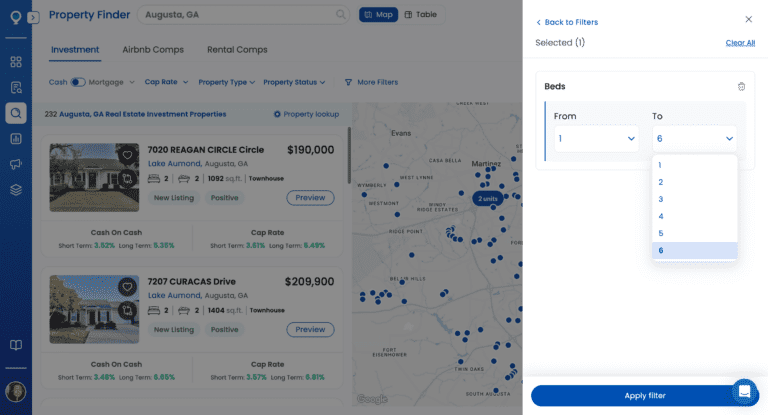The height and width of the screenshot is (415, 768).
Task: Switch to Table view
Action: 421,15
